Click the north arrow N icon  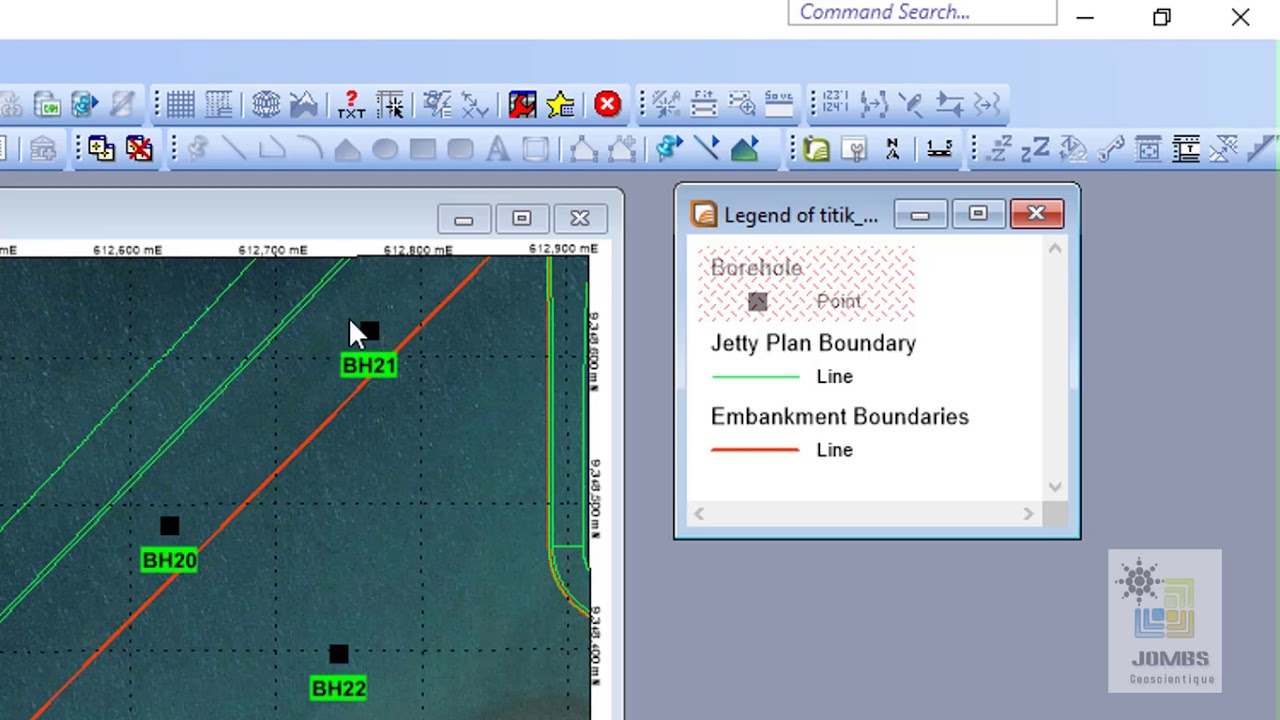(x=892, y=149)
